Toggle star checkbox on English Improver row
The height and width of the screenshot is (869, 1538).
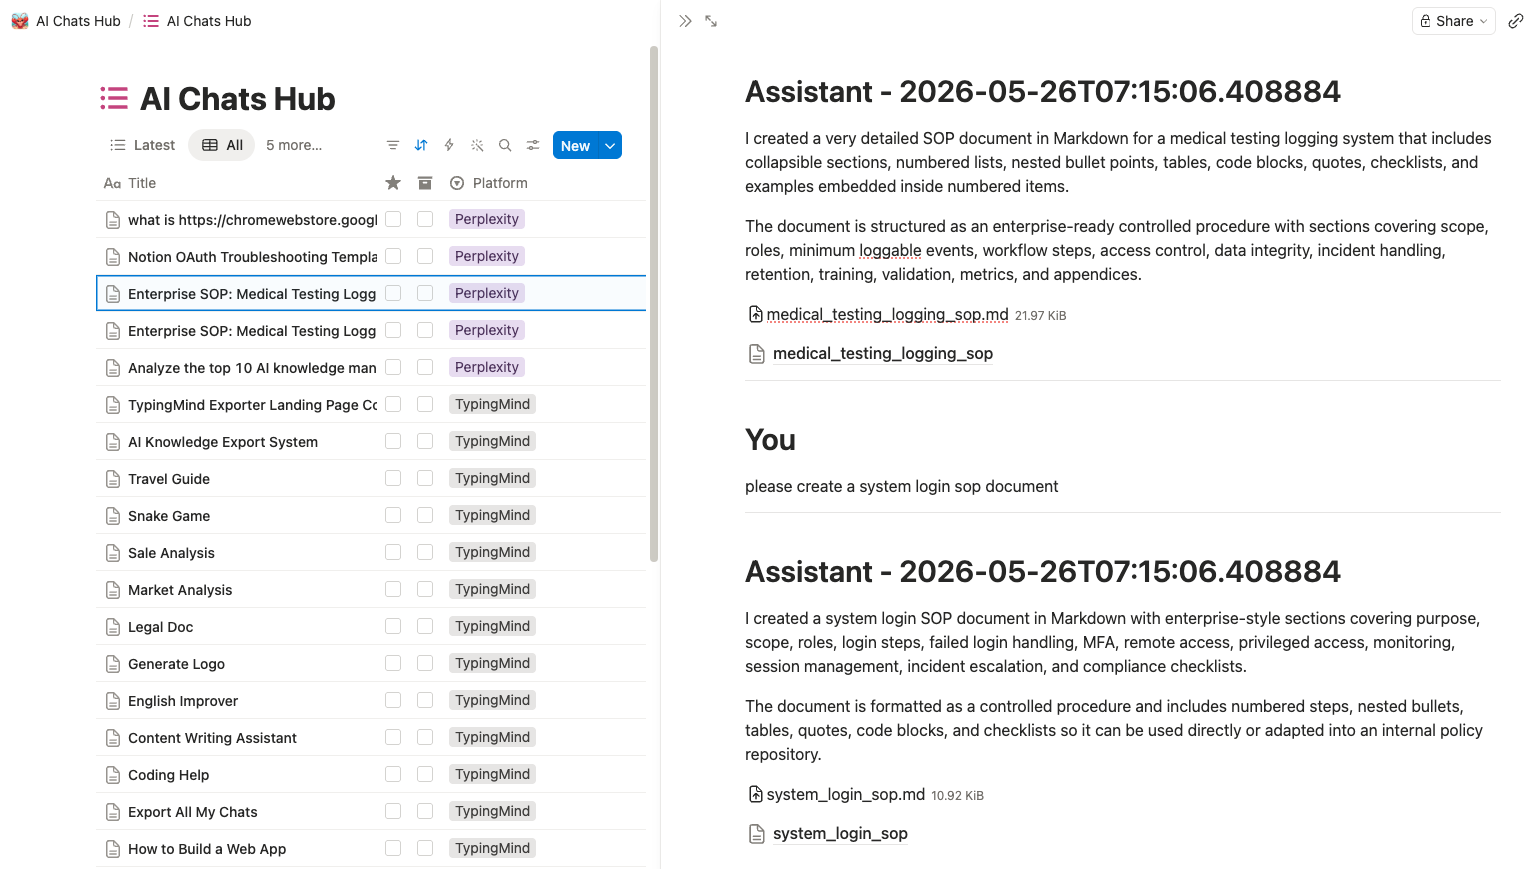click(393, 700)
